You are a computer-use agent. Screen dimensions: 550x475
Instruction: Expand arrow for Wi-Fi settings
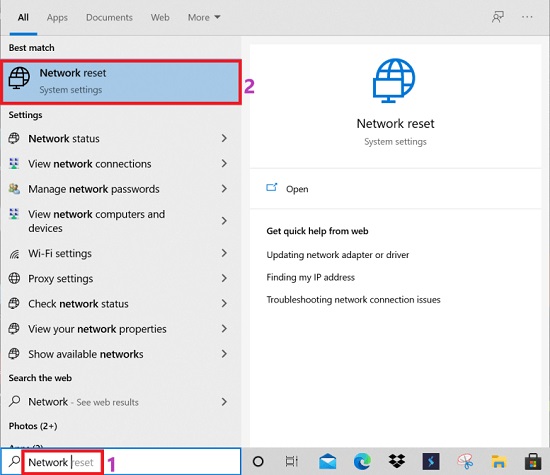point(224,253)
